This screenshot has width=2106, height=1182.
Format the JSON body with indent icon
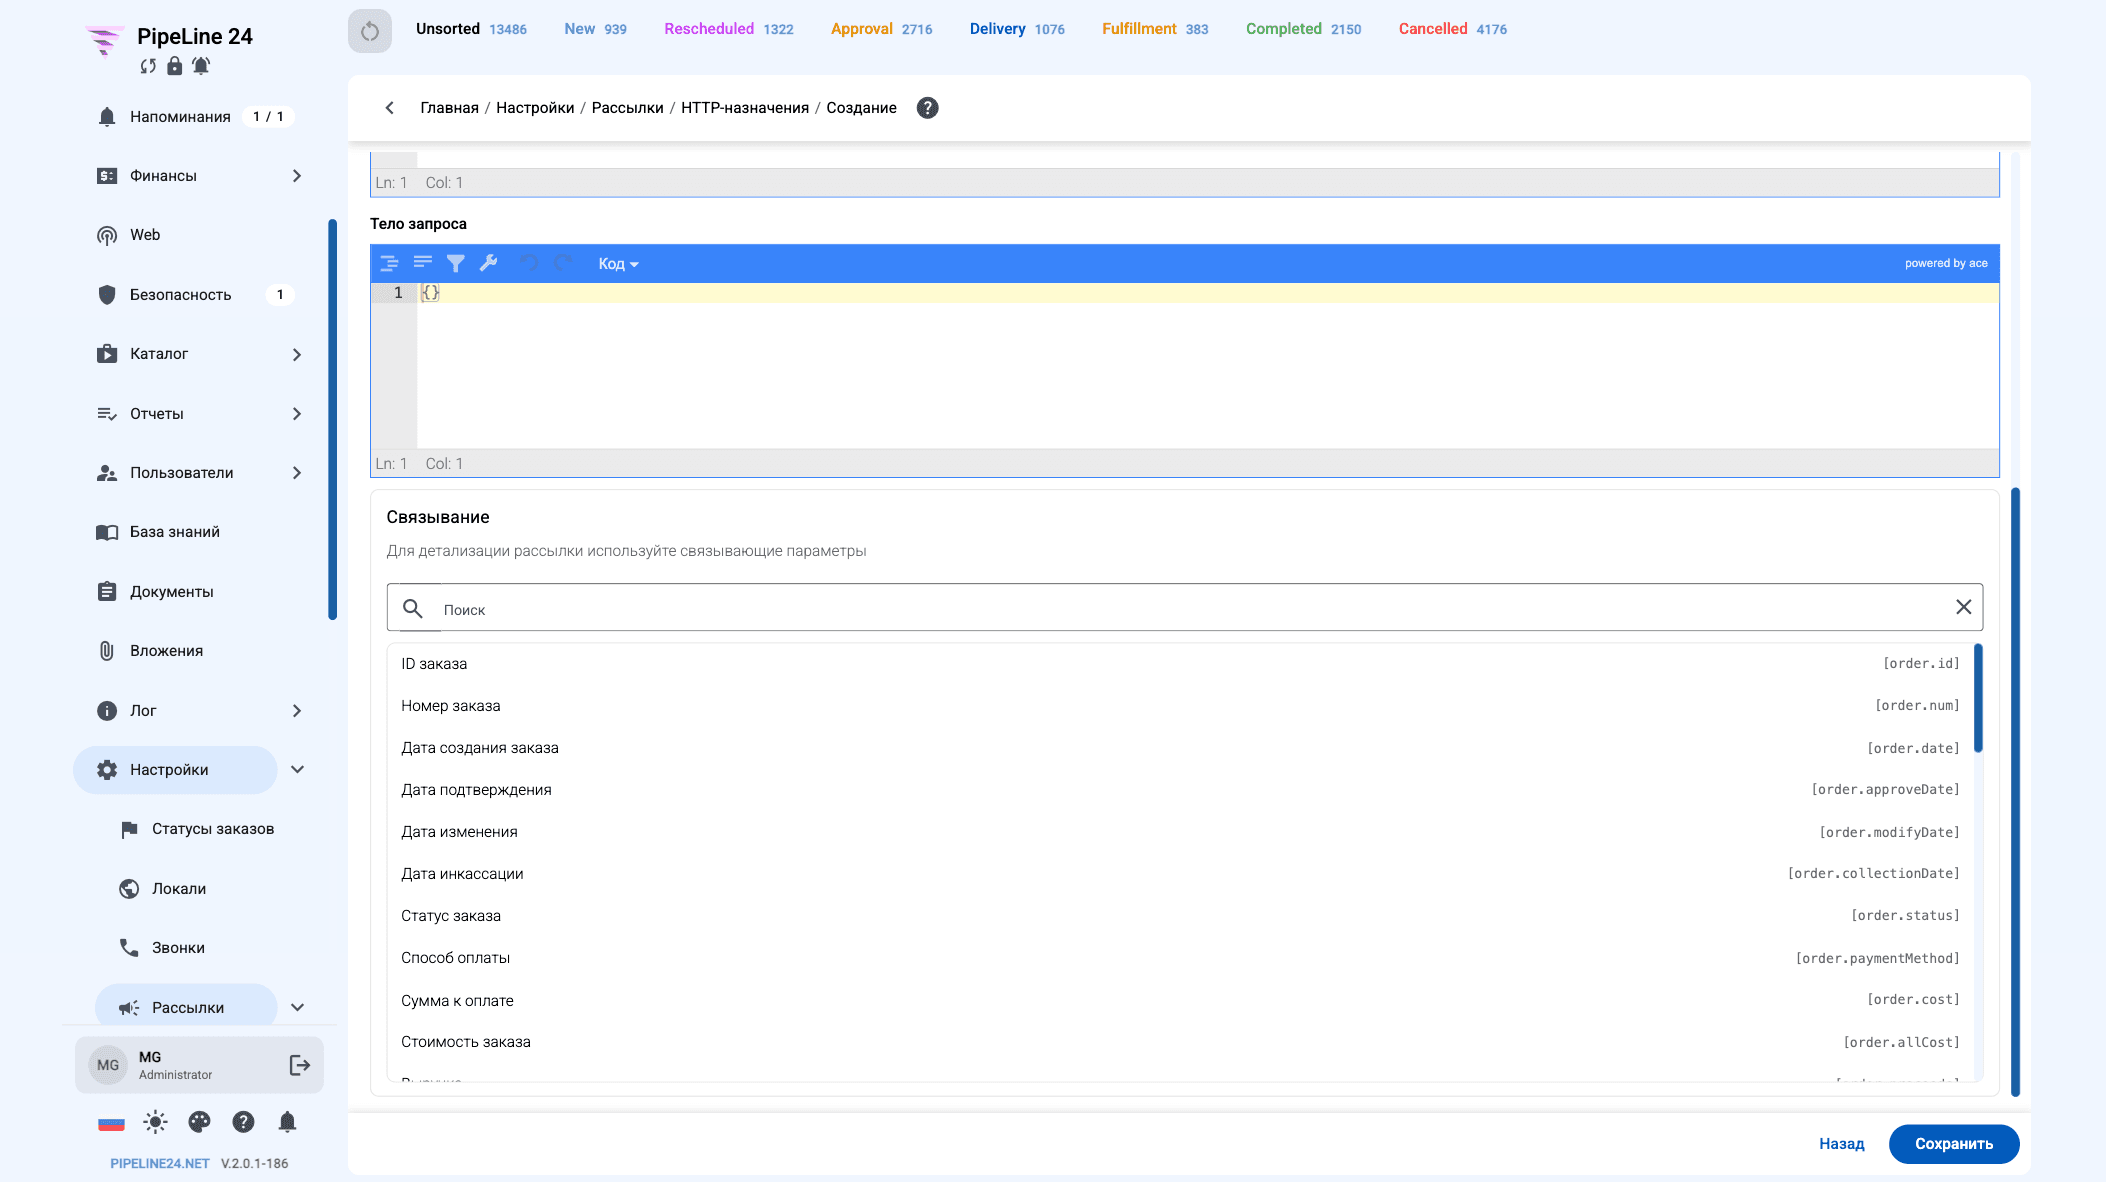point(390,263)
